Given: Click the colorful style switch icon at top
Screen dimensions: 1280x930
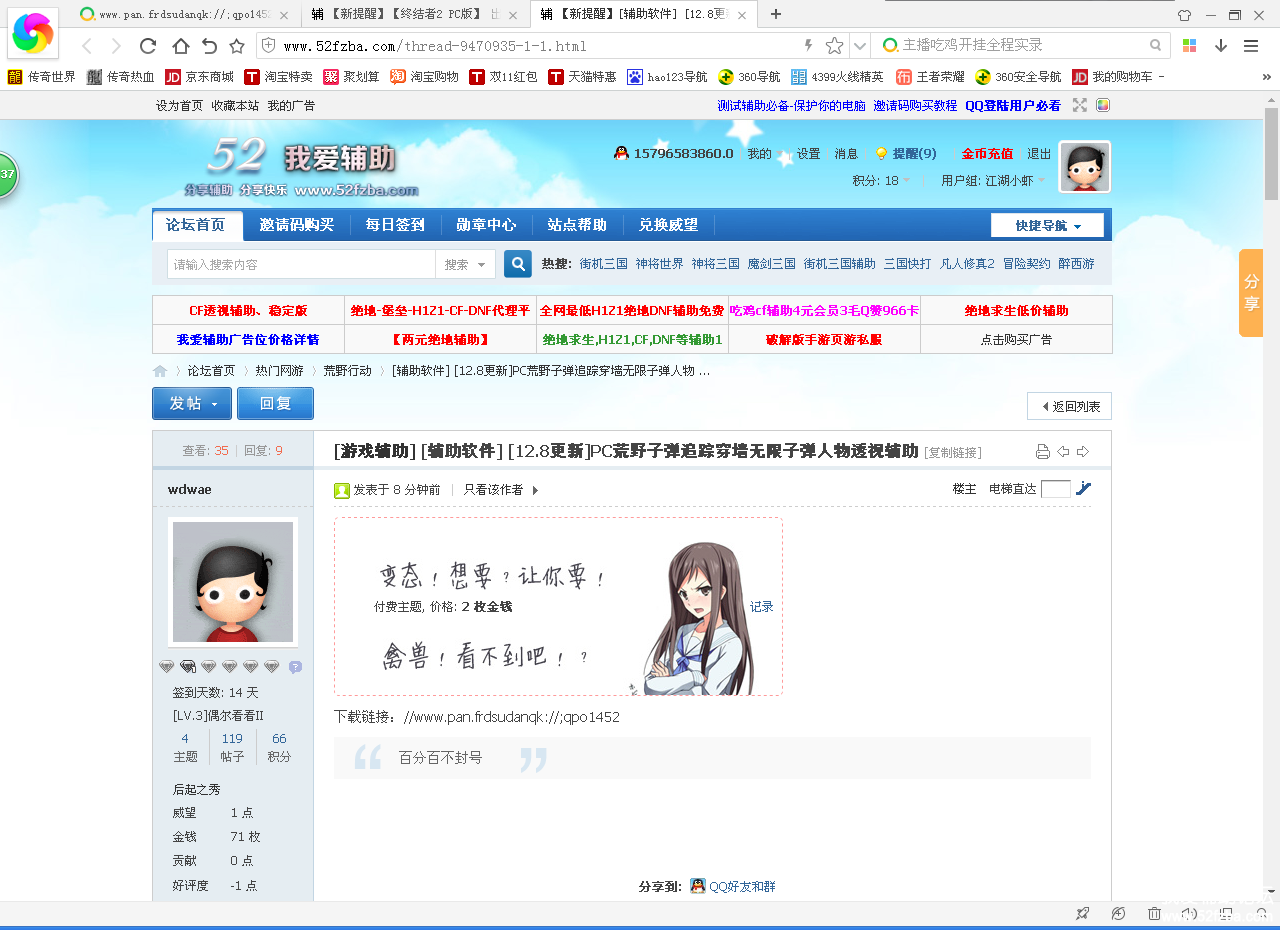Looking at the screenshot, I should point(1103,105).
